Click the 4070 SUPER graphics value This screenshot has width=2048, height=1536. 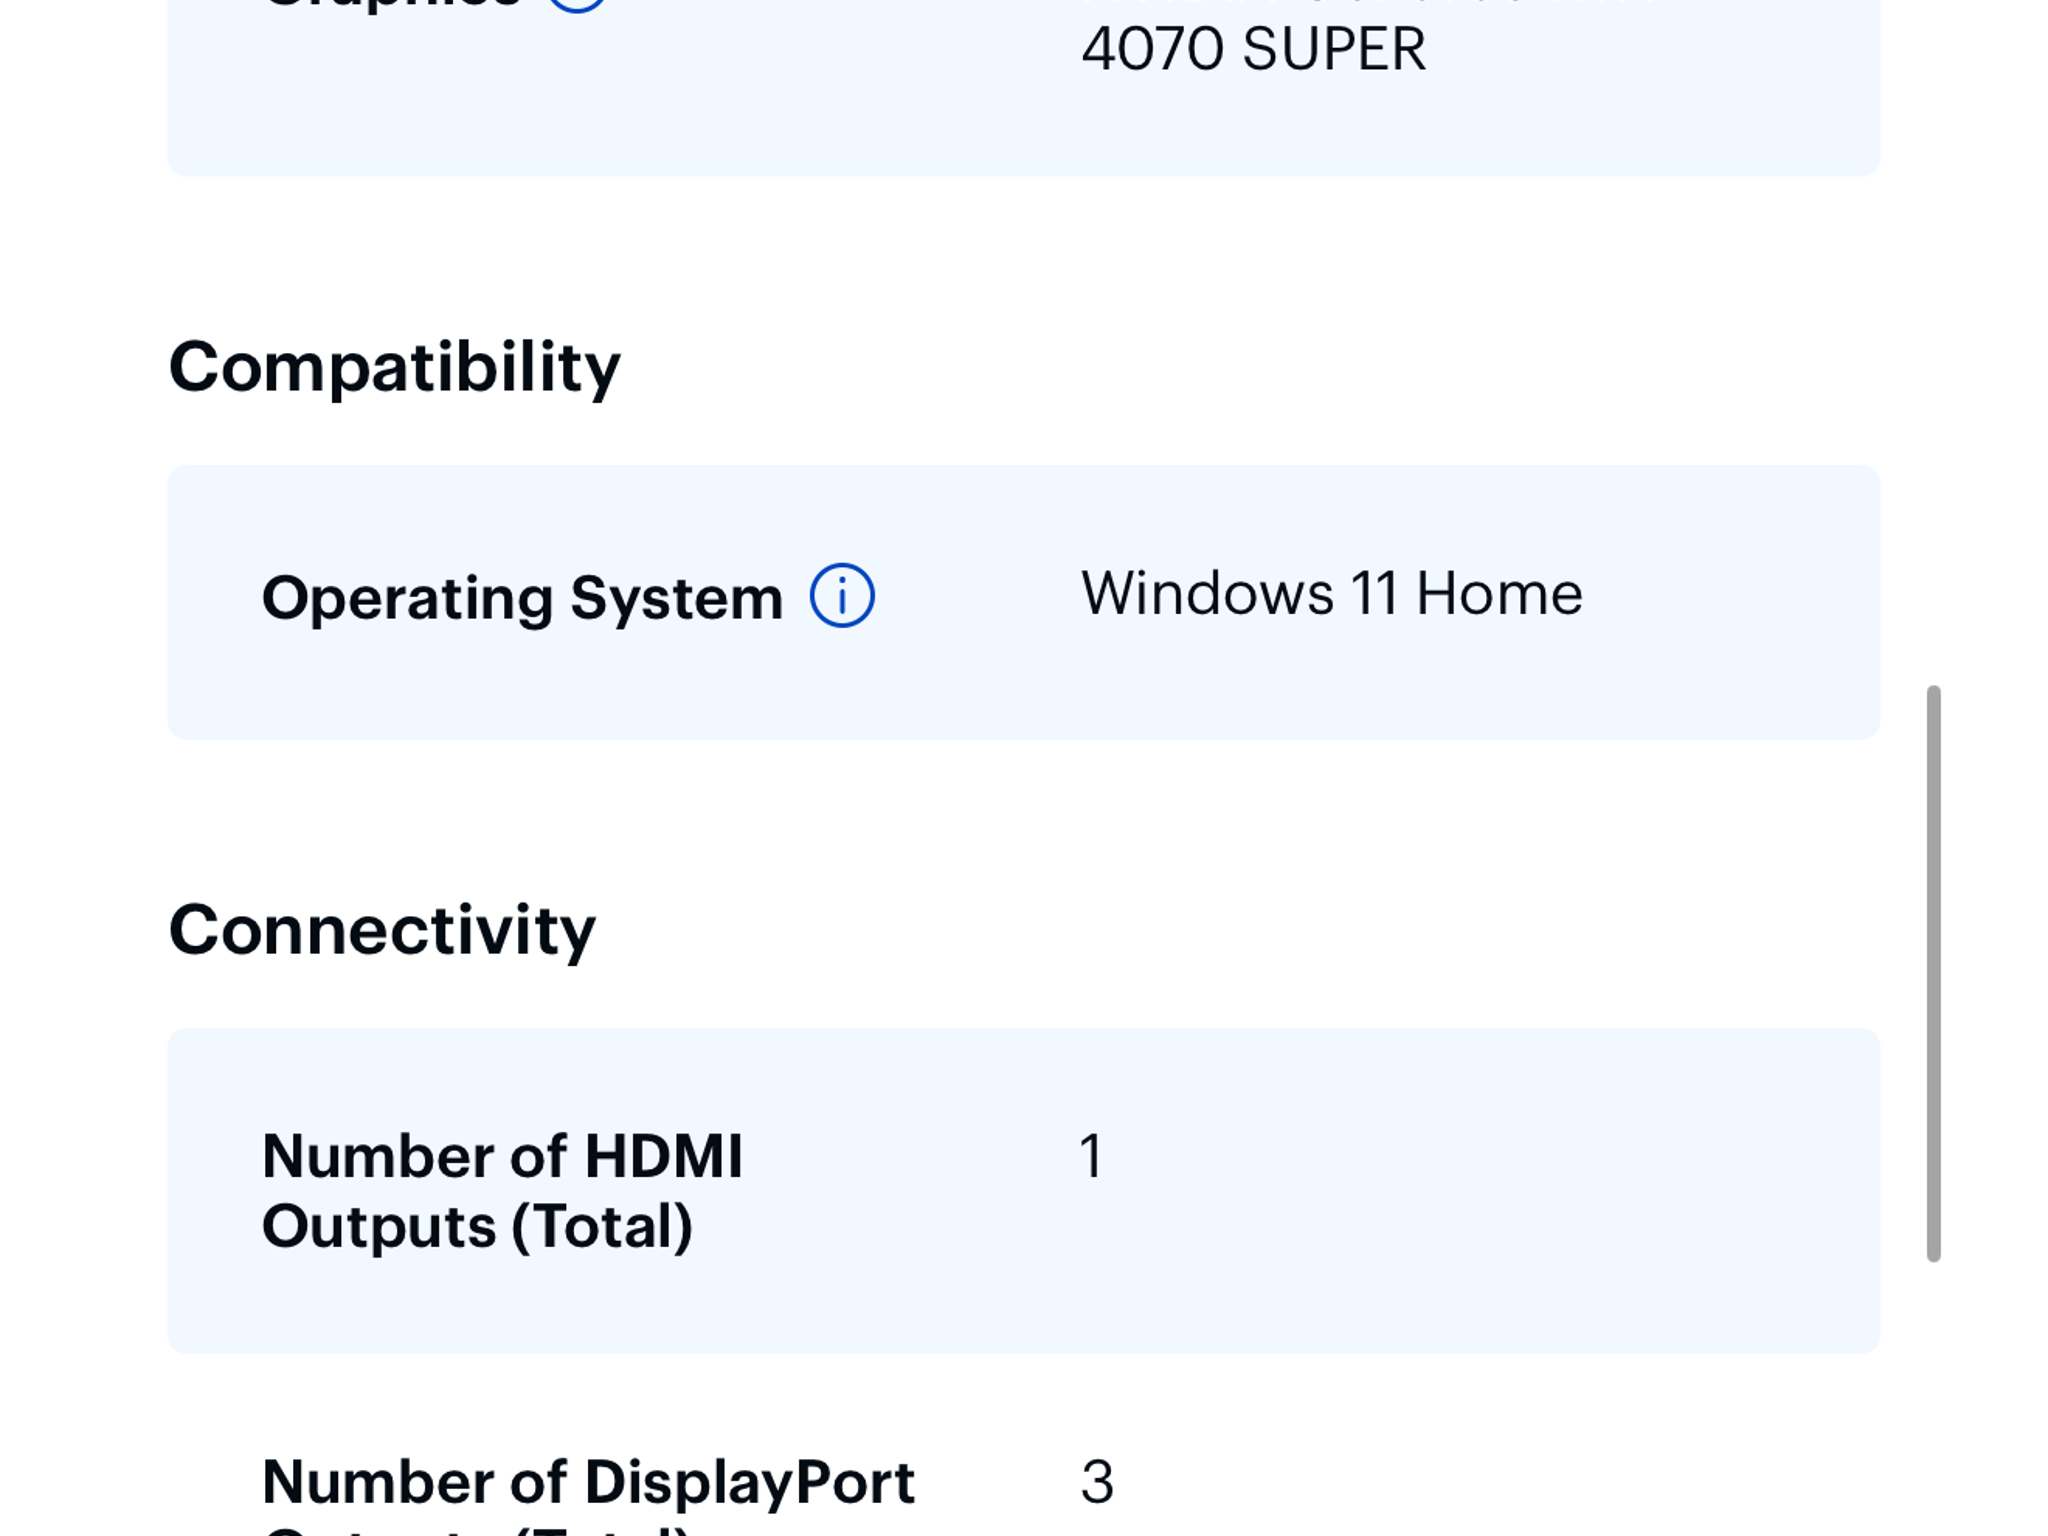(1254, 48)
